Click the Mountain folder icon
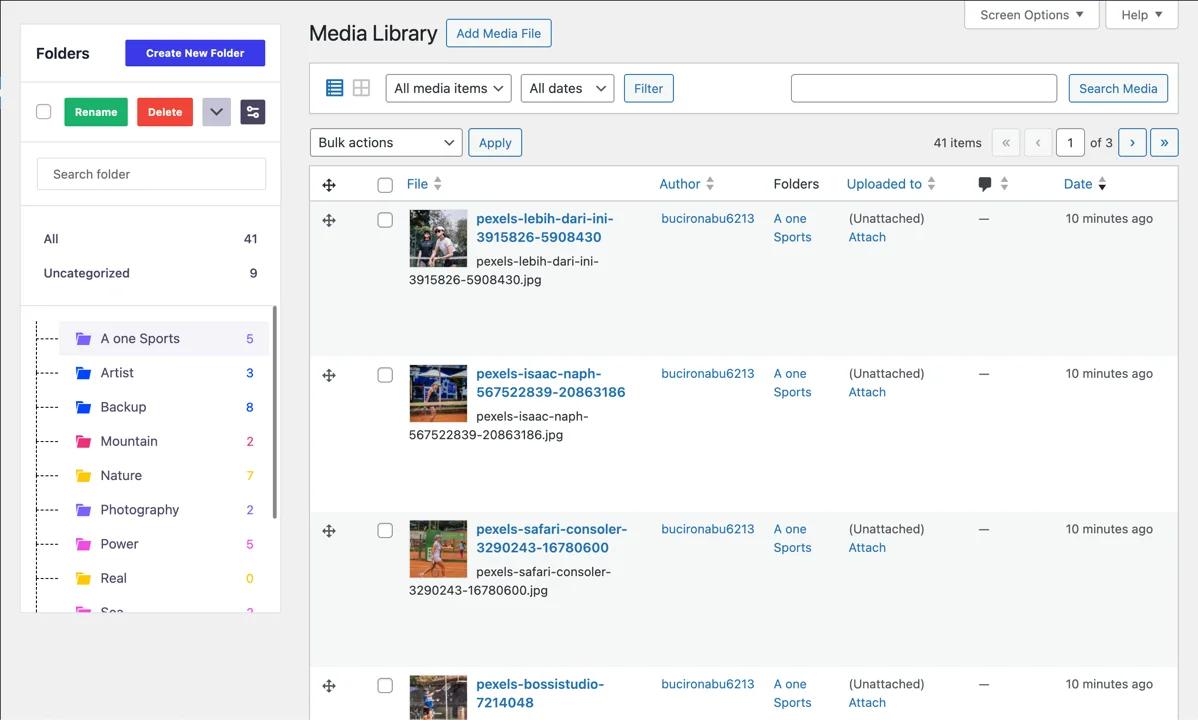Screen dimensions: 1198x720 83,442
